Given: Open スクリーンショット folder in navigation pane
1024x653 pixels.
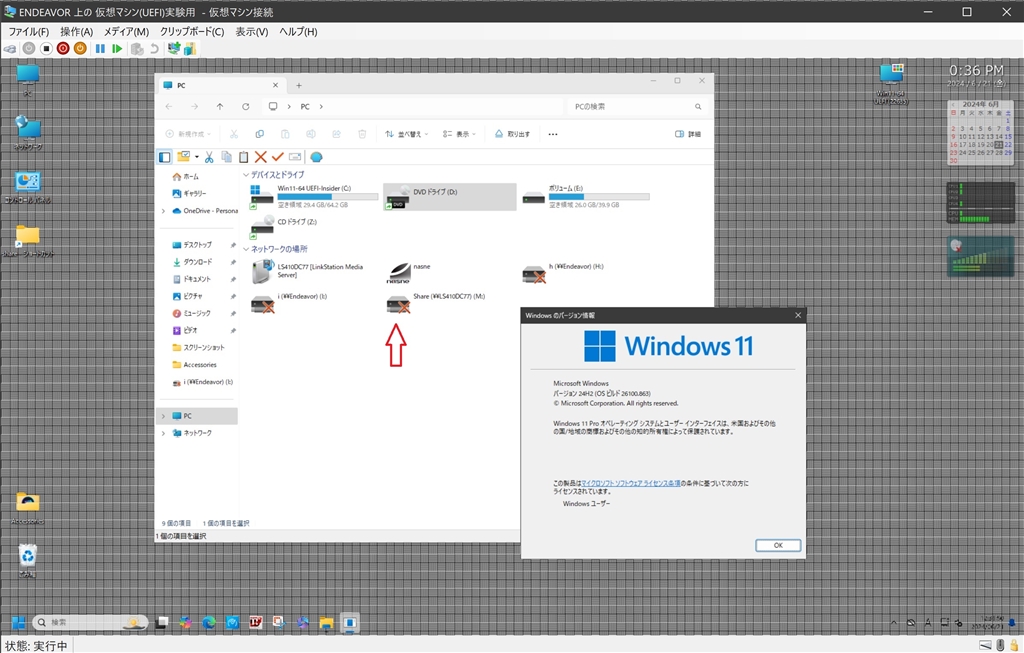Looking at the screenshot, I should [x=199, y=348].
